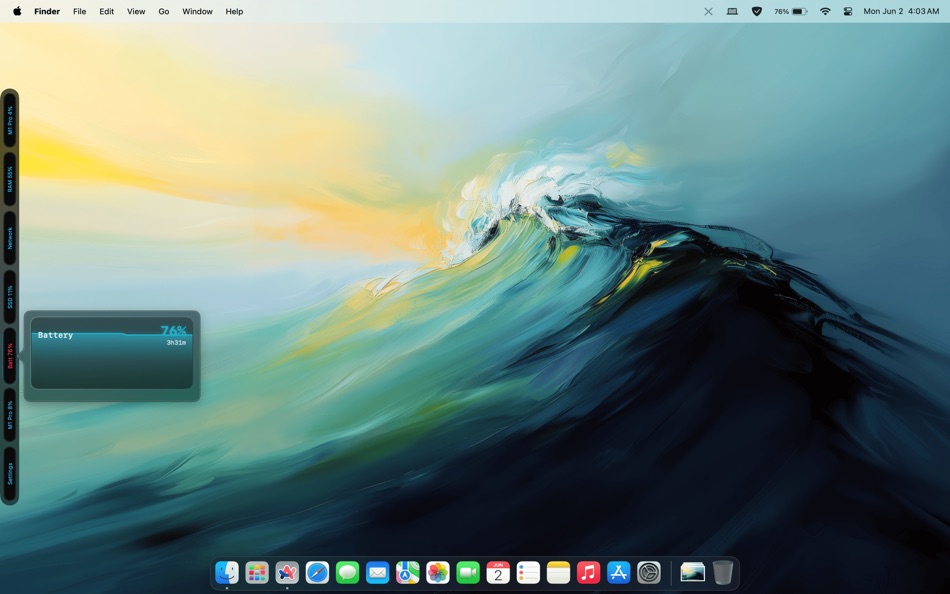Click the shield checkmark menu bar icon
Viewport: 950px width, 594px height.
[x=757, y=11]
